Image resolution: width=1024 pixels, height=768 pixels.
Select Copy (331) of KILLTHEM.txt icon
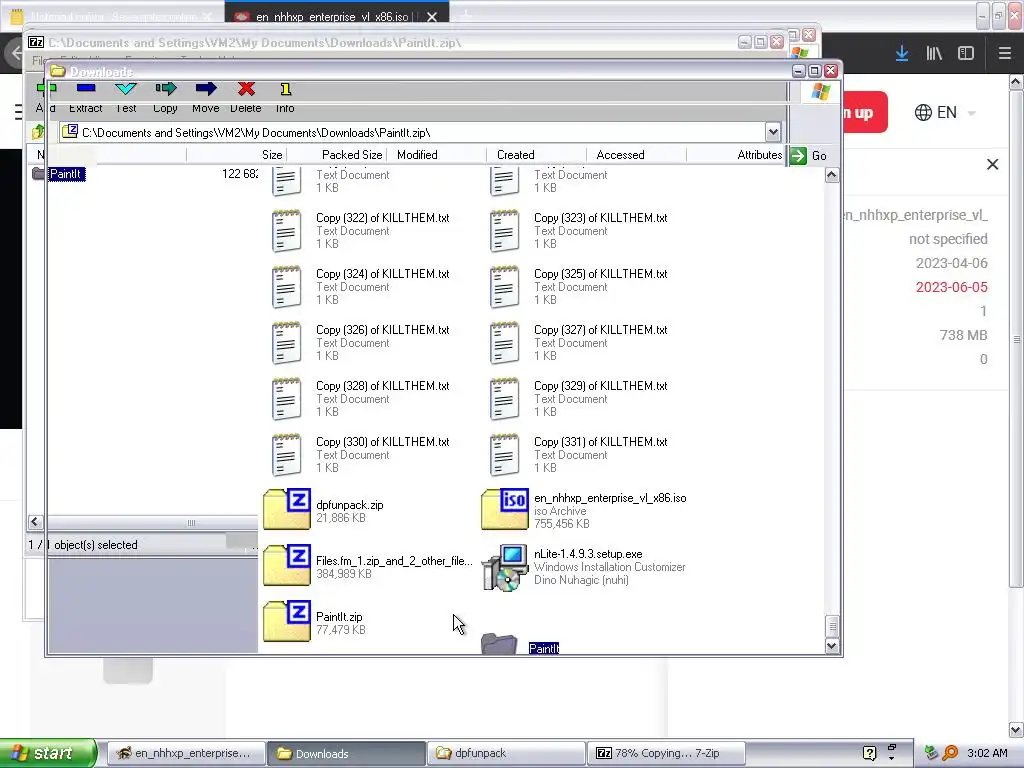[504, 455]
